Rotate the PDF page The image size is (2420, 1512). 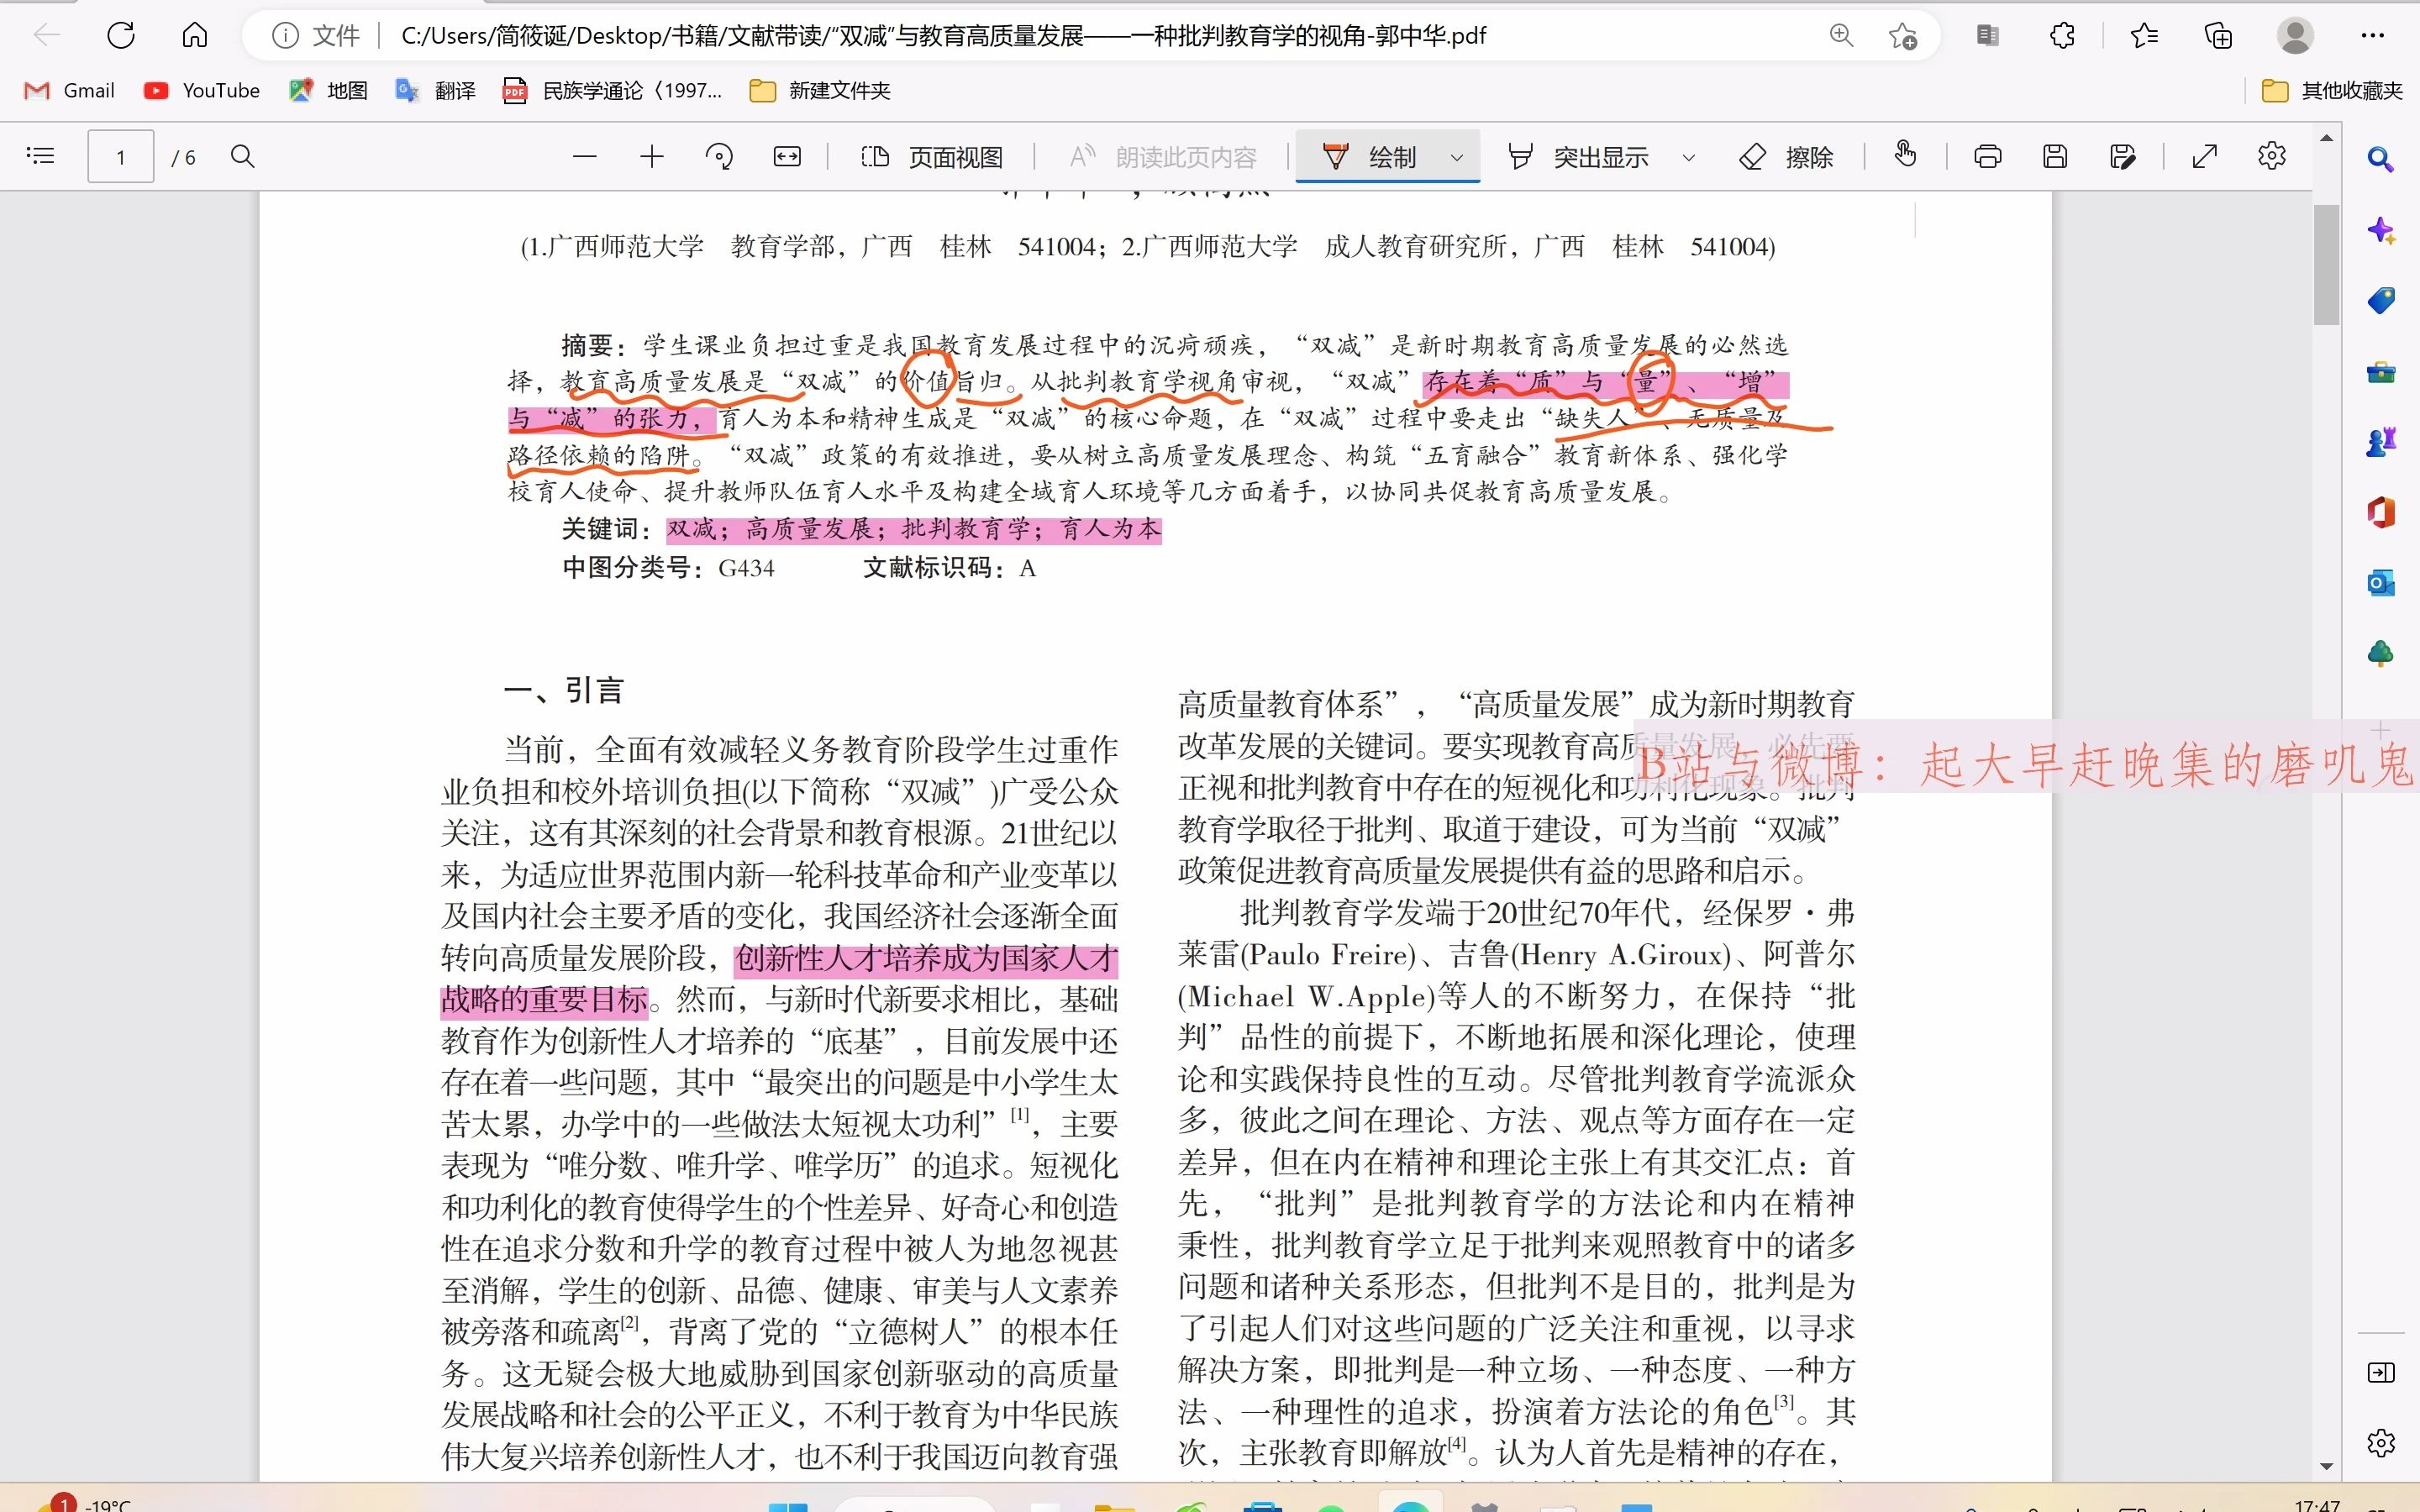point(719,156)
